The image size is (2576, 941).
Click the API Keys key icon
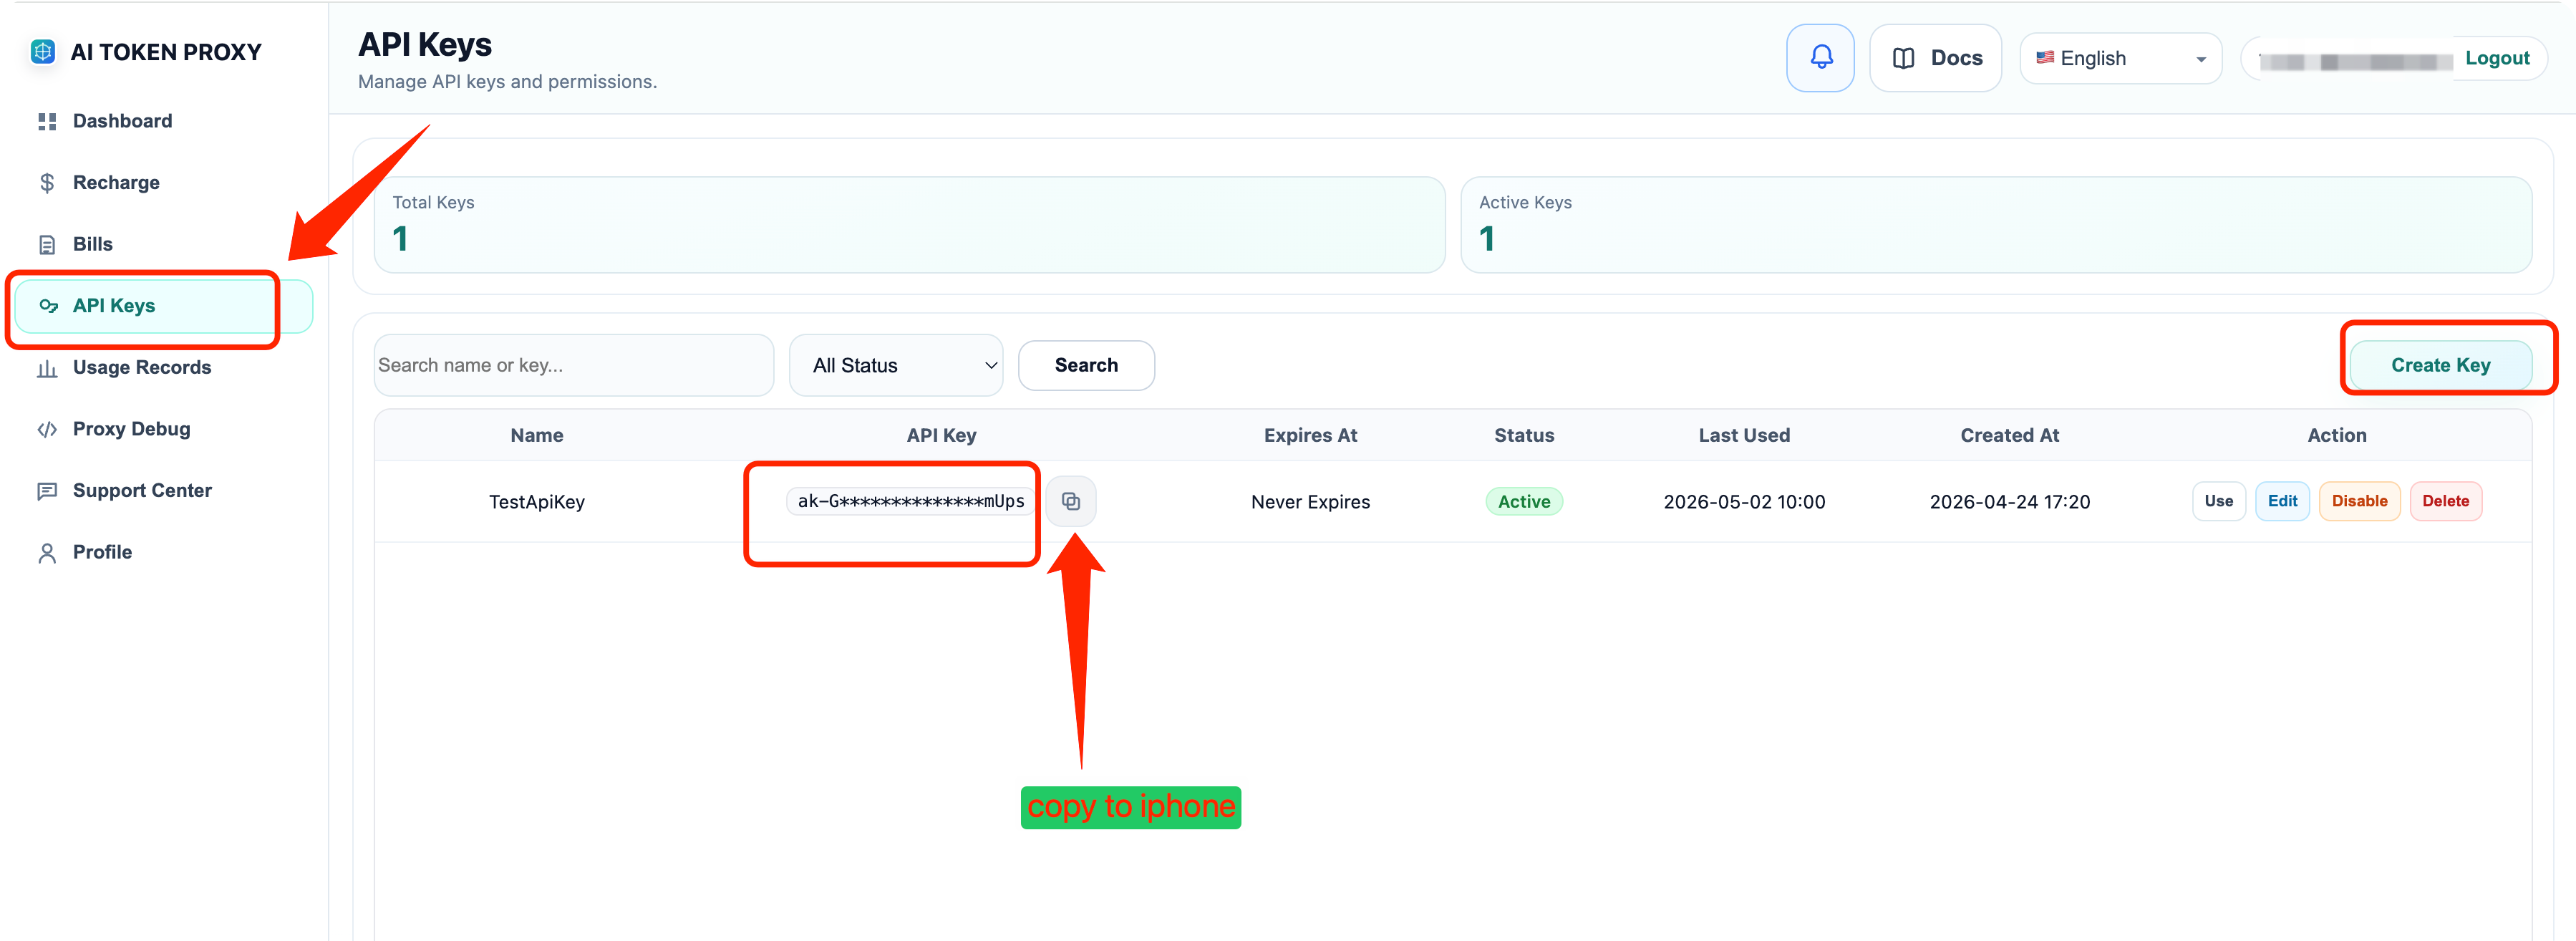pyautogui.click(x=48, y=306)
